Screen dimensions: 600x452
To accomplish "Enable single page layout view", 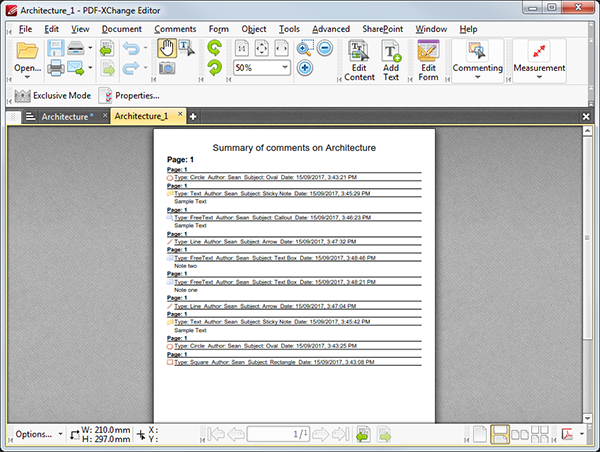I will click(479, 434).
